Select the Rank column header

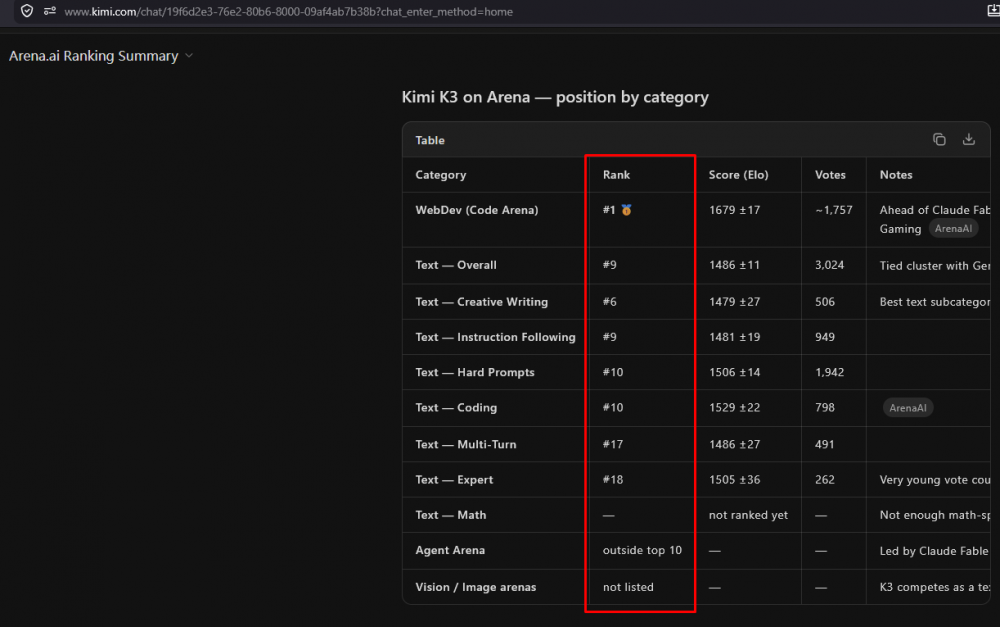[x=616, y=175]
